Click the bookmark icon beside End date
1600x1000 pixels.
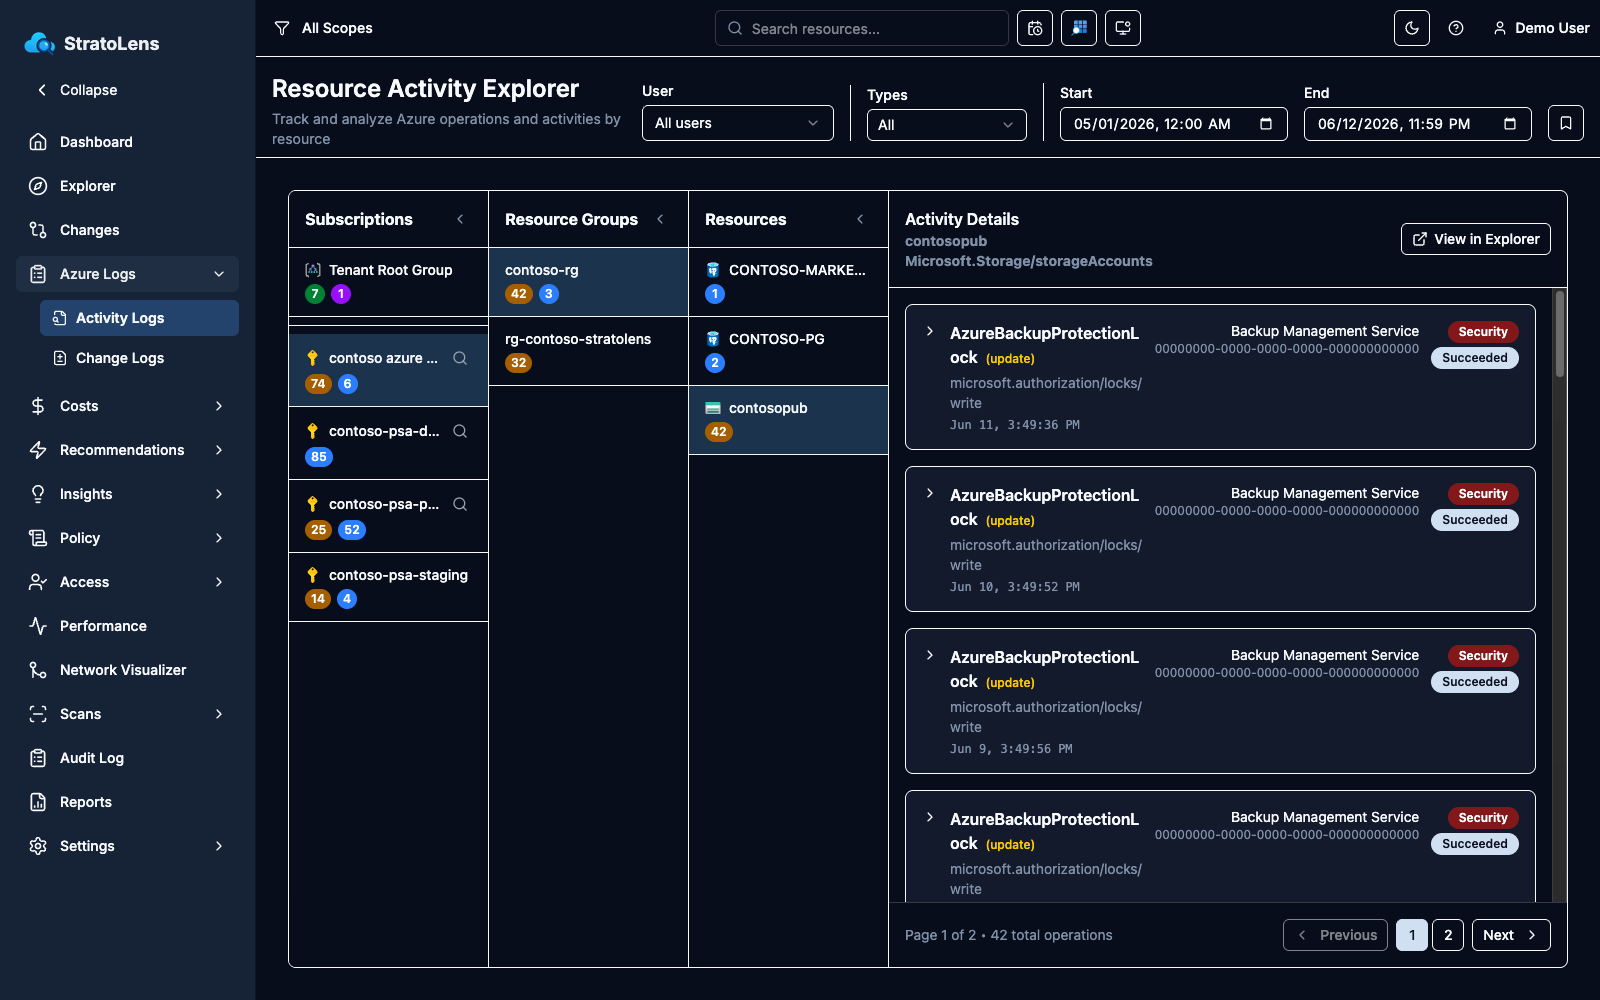coord(1566,123)
